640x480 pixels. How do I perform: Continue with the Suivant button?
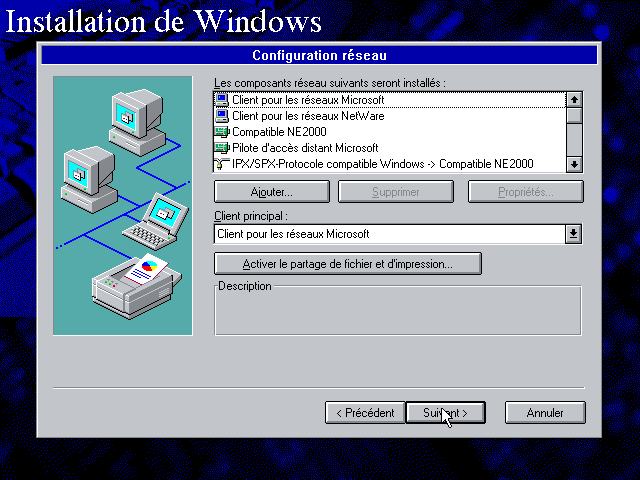click(x=446, y=413)
